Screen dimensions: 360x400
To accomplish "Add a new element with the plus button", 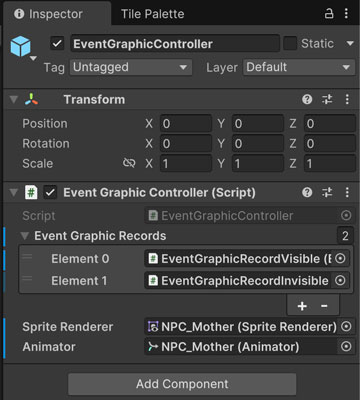I will click(302, 306).
